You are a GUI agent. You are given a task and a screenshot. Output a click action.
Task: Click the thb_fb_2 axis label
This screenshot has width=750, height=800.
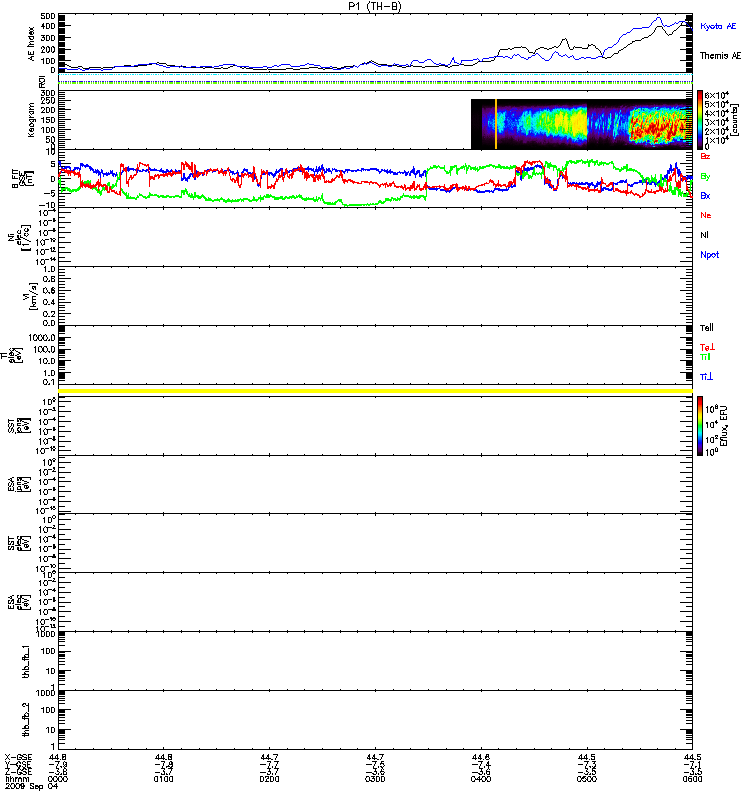pyautogui.click(x=26, y=720)
